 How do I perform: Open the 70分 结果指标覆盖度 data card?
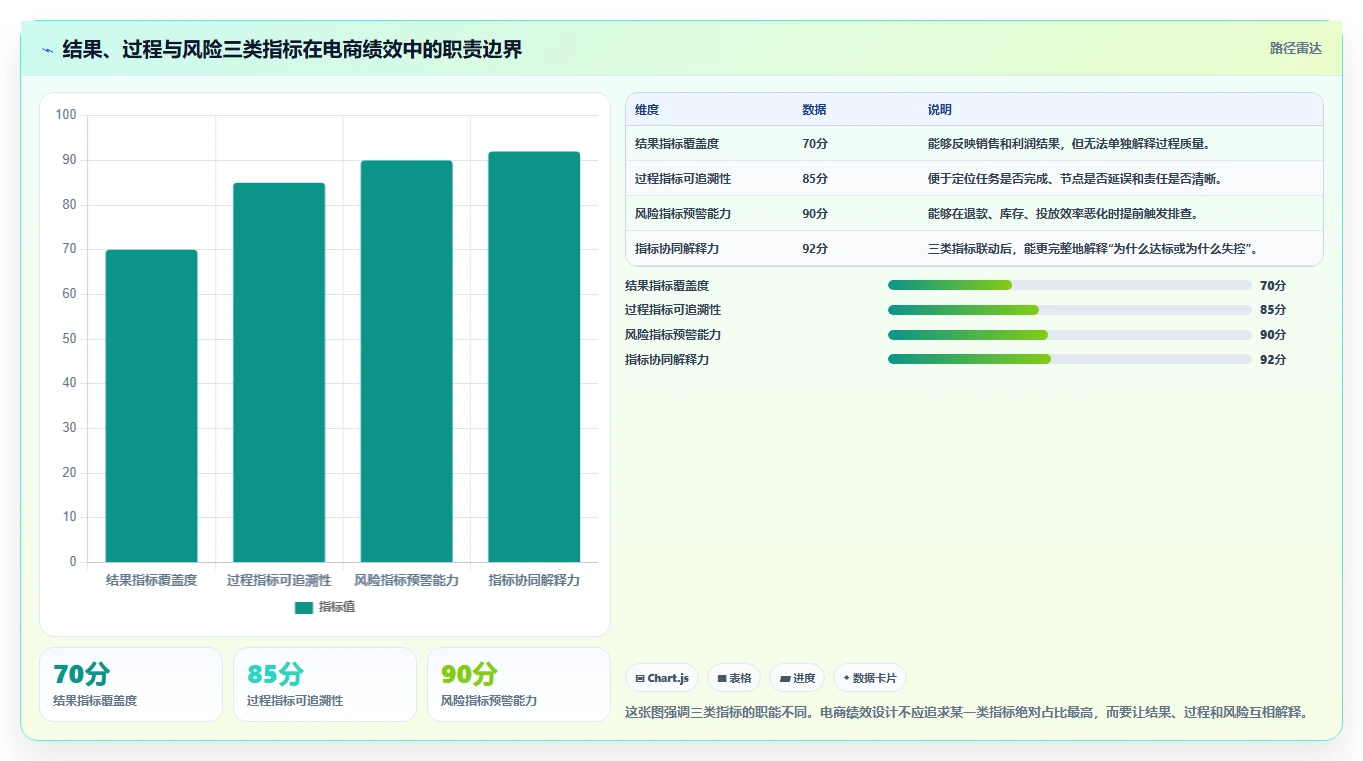[131, 684]
